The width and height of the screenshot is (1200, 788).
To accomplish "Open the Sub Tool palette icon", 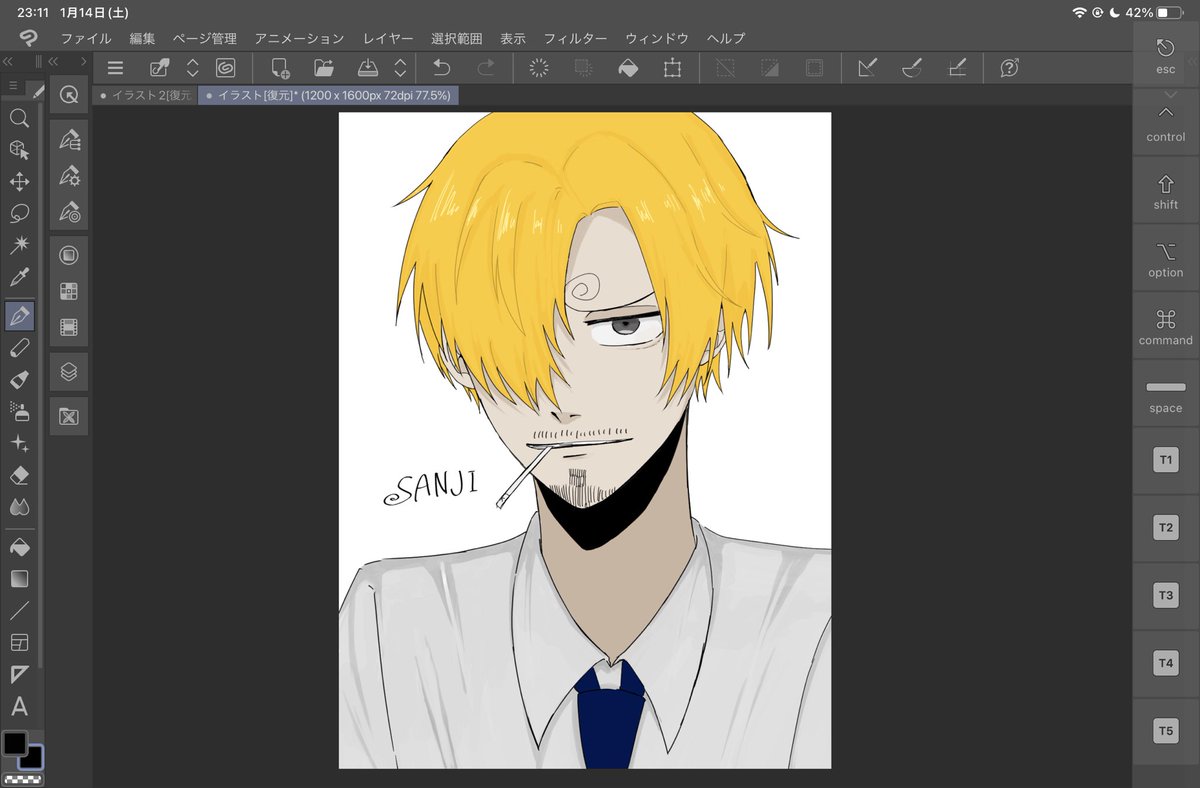I will pos(69,138).
